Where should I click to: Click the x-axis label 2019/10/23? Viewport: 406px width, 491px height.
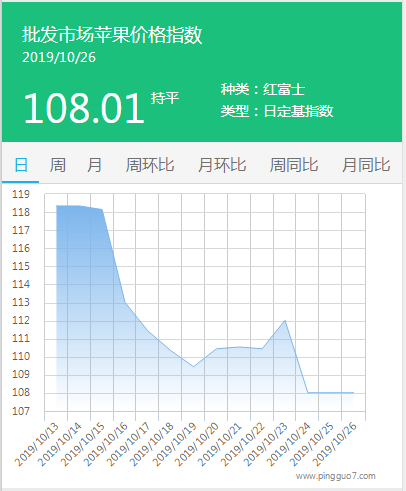point(266,445)
